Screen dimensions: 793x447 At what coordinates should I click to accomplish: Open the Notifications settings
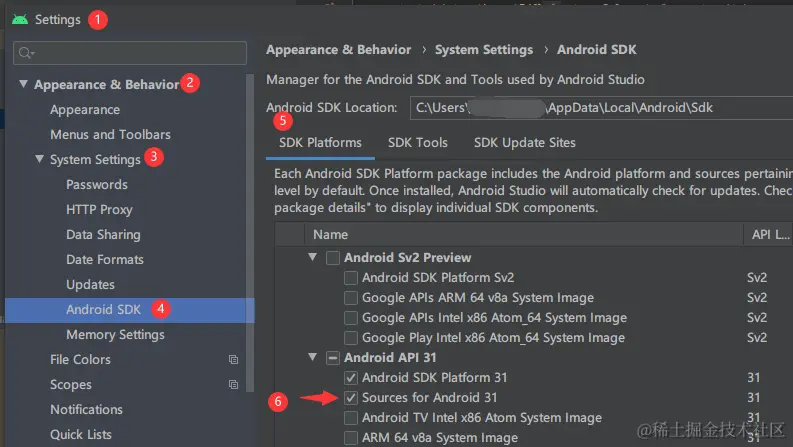tap(86, 410)
